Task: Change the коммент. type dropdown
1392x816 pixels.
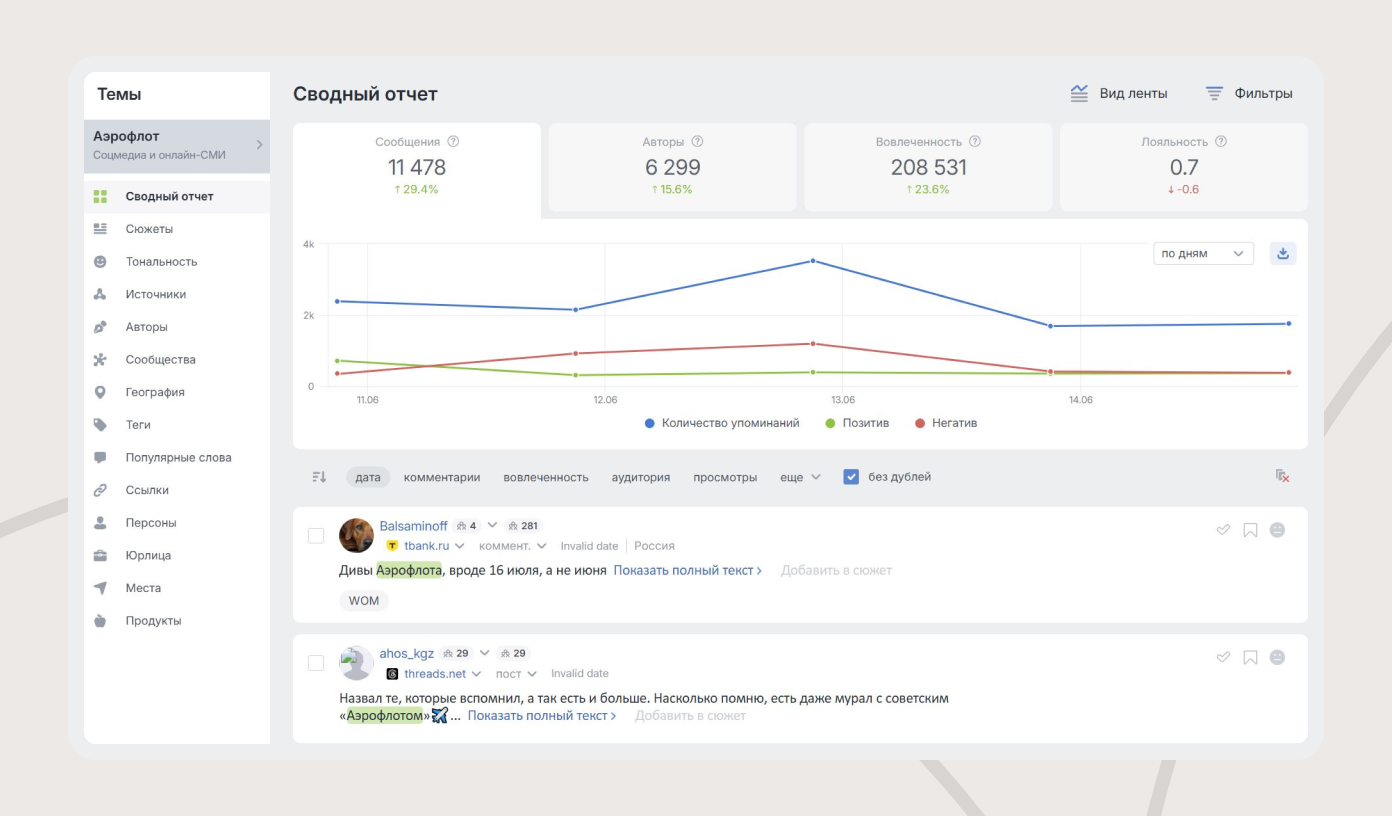Action: click(x=513, y=546)
